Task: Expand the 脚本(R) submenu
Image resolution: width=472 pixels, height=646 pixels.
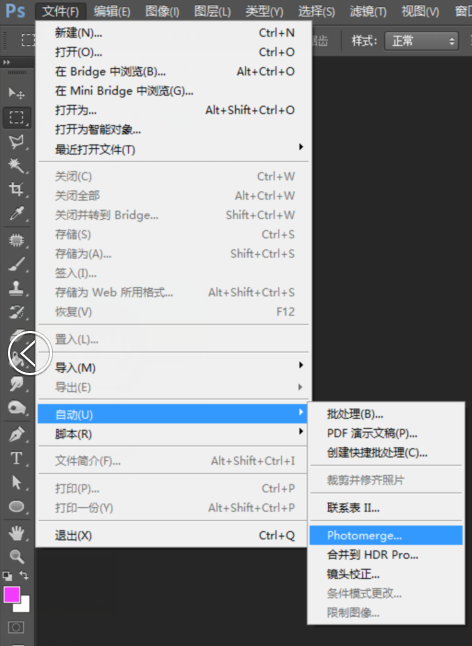Action: pyautogui.click(x=173, y=434)
